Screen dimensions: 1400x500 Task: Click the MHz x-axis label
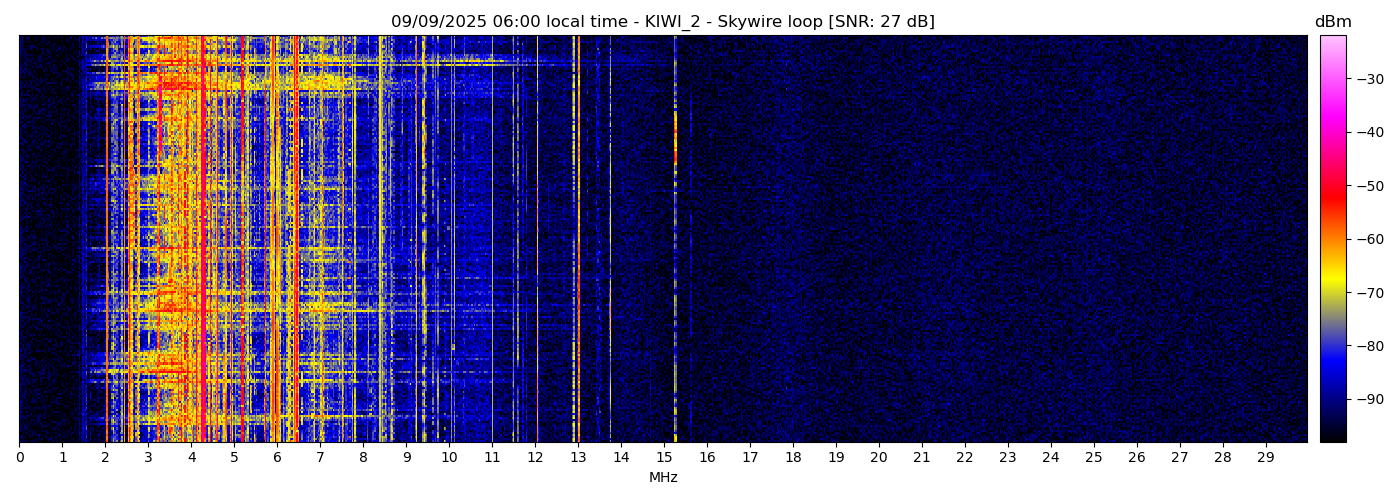663,478
